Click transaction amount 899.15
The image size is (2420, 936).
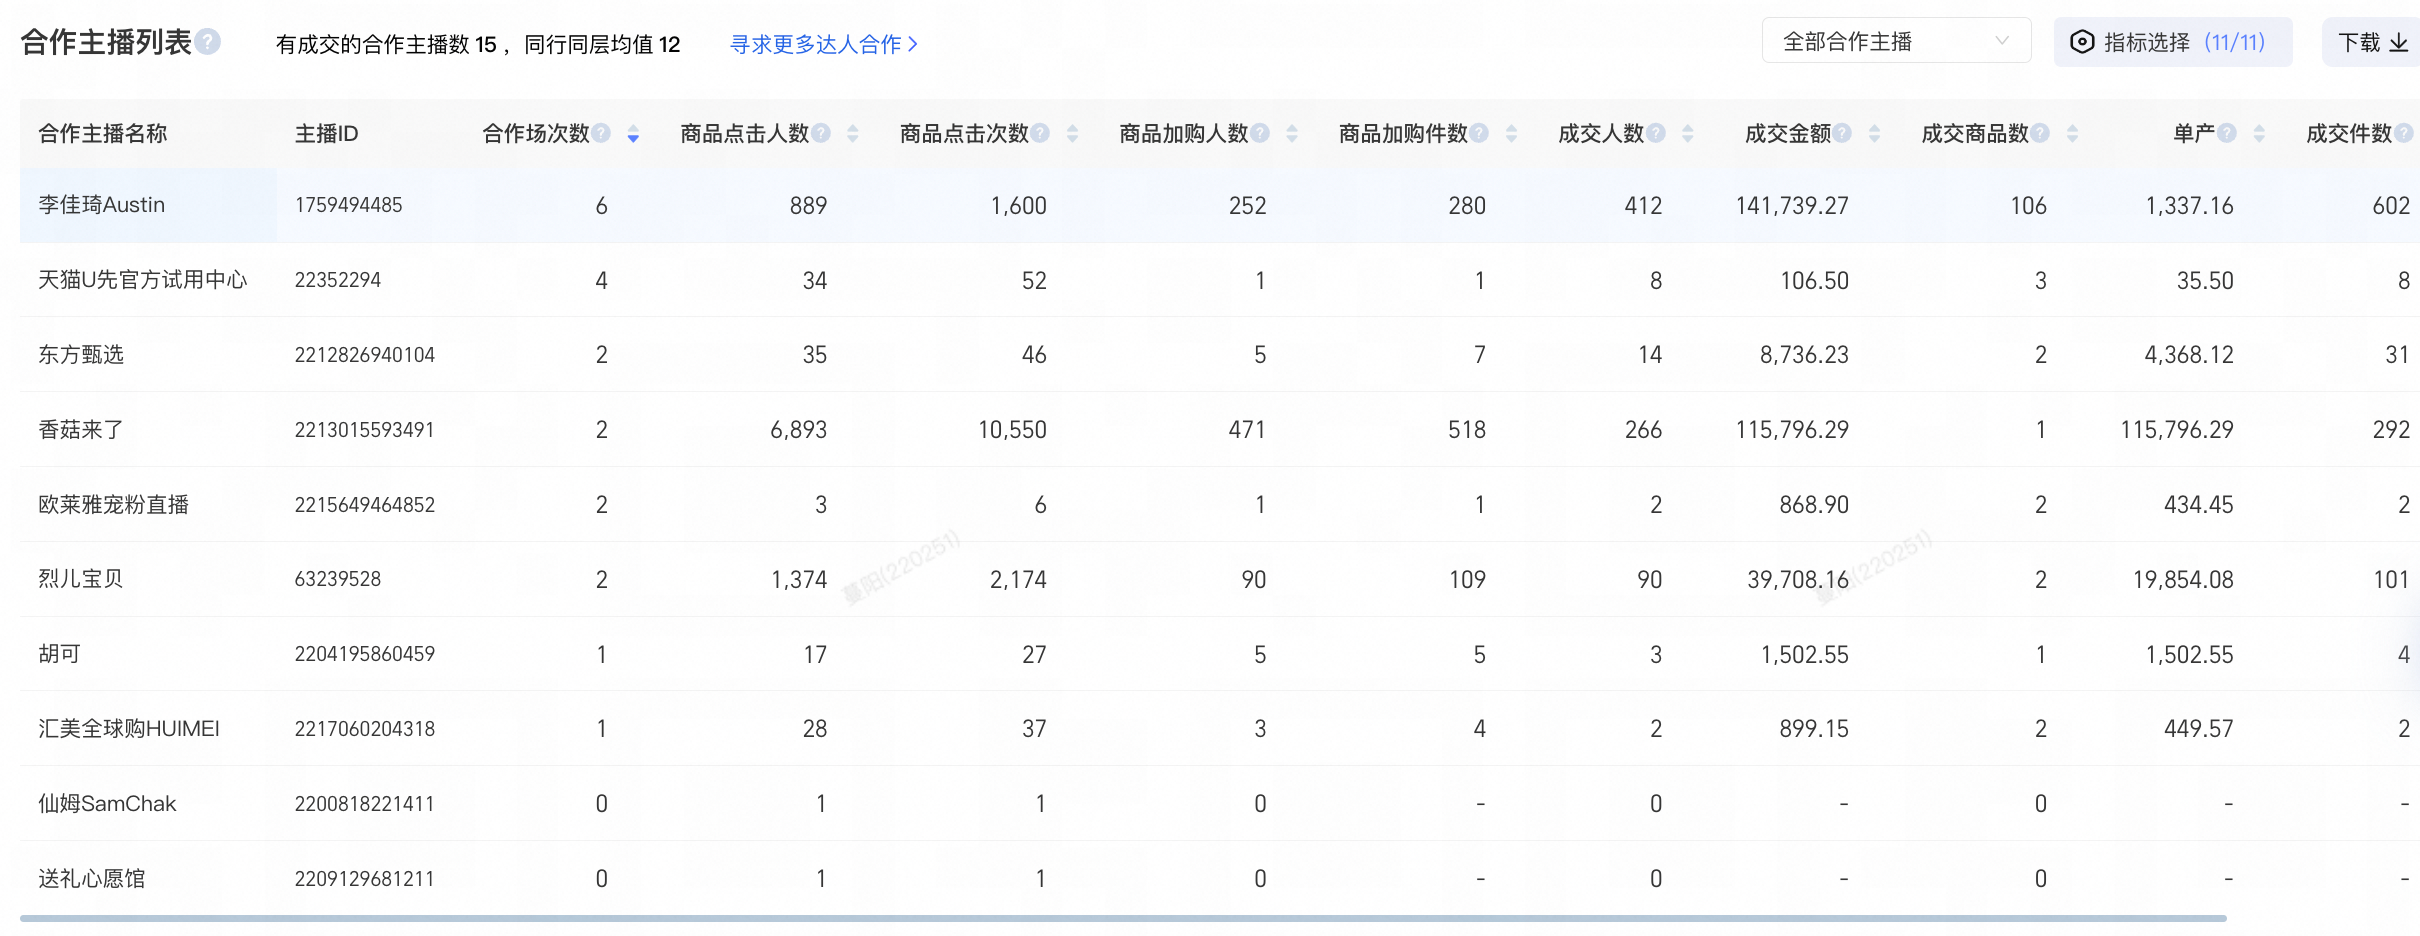pyautogui.click(x=1814, y=729)
